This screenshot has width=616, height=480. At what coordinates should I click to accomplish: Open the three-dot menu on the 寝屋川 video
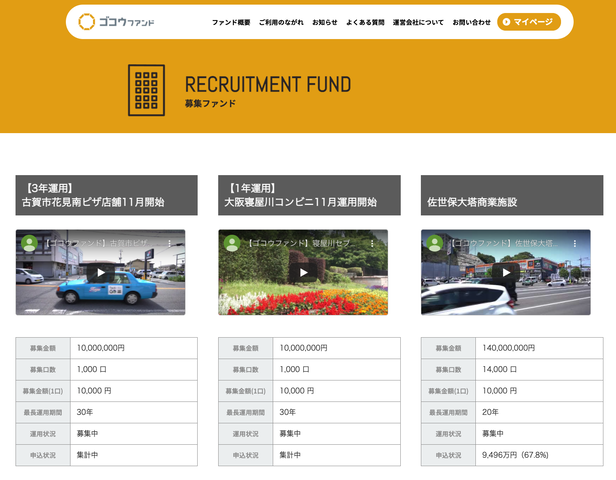pos(372,244)
